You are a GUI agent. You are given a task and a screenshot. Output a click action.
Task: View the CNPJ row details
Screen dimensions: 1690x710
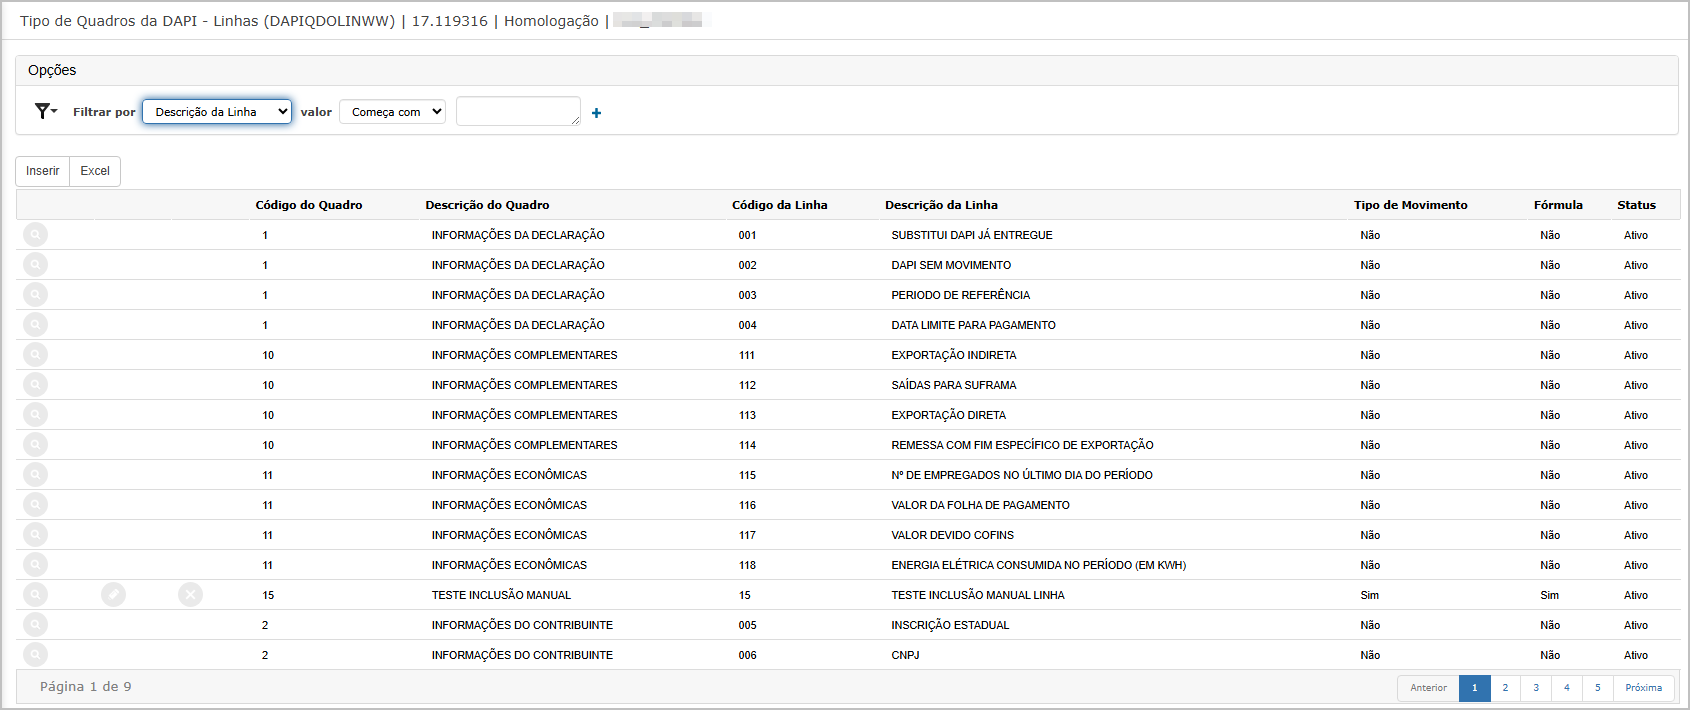coord(35,655)
